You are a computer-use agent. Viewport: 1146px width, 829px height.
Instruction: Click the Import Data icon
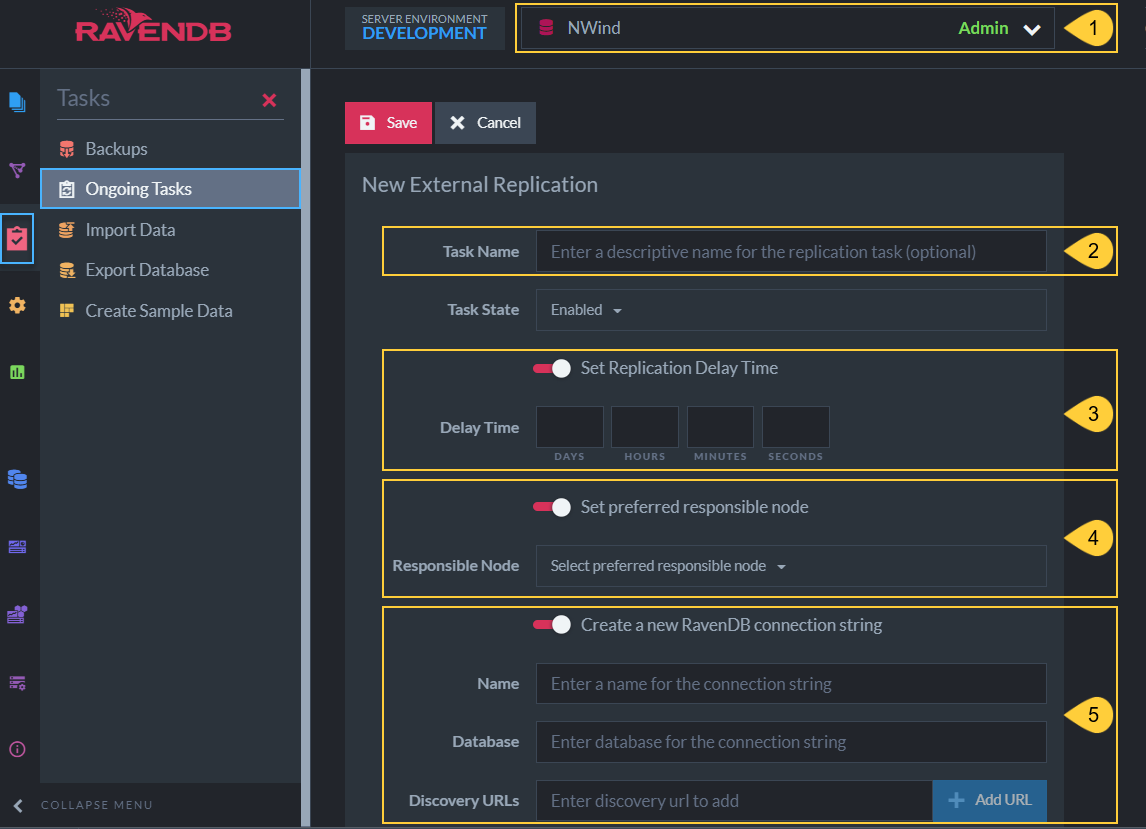[67, 230]
